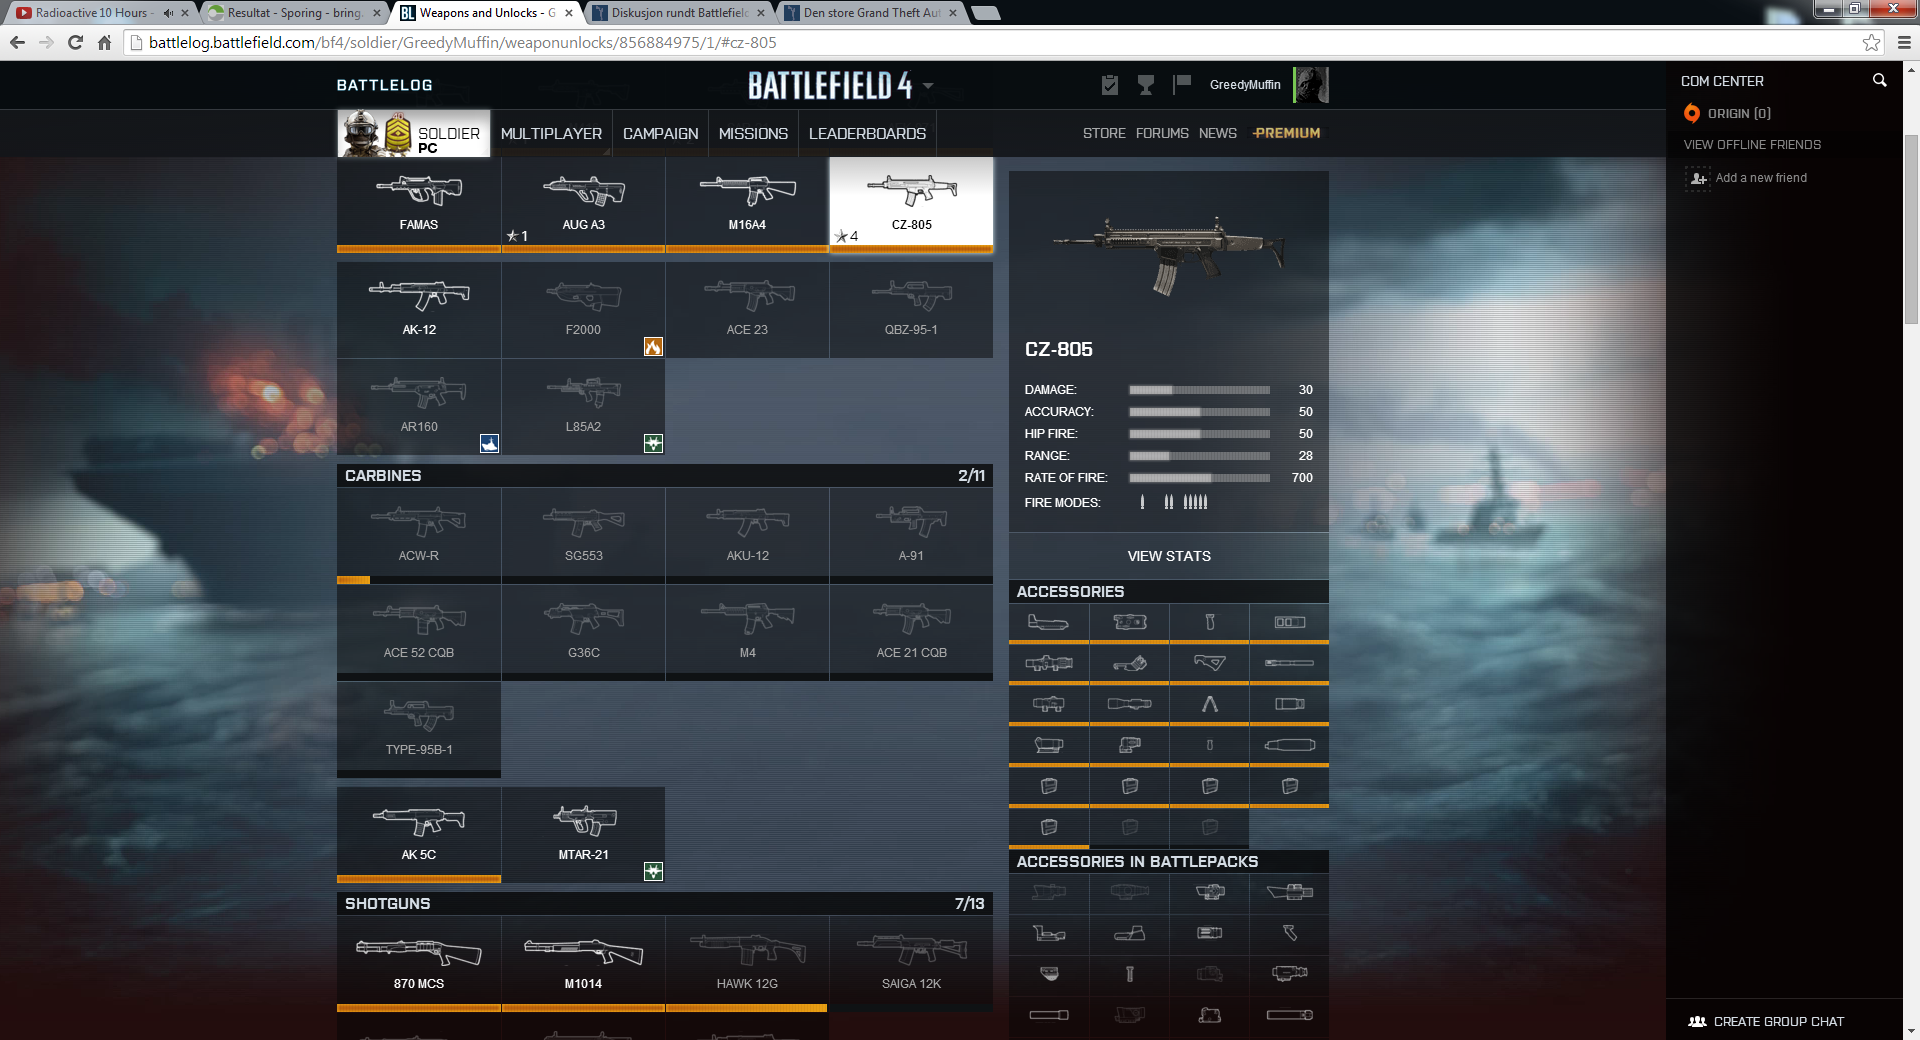Open the Leaderboards menu
Viewport: 1920px width, 1040px height.
coord(867,133)
